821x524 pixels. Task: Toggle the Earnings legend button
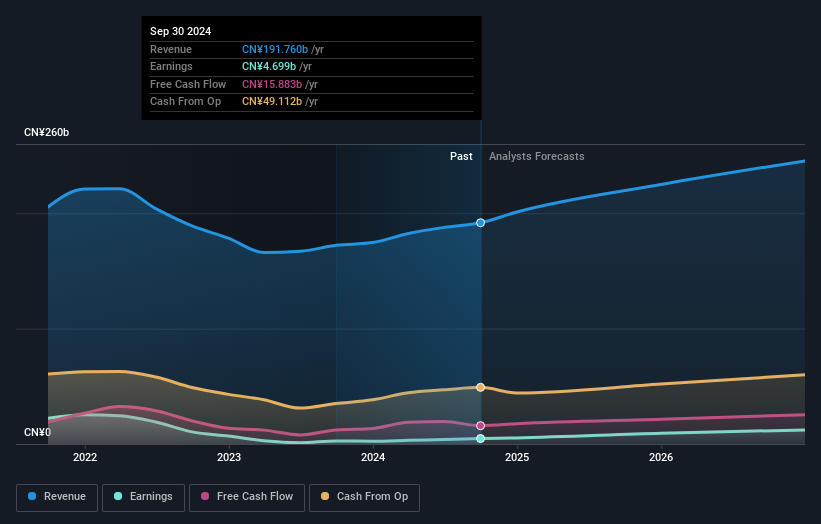(143, 497)
